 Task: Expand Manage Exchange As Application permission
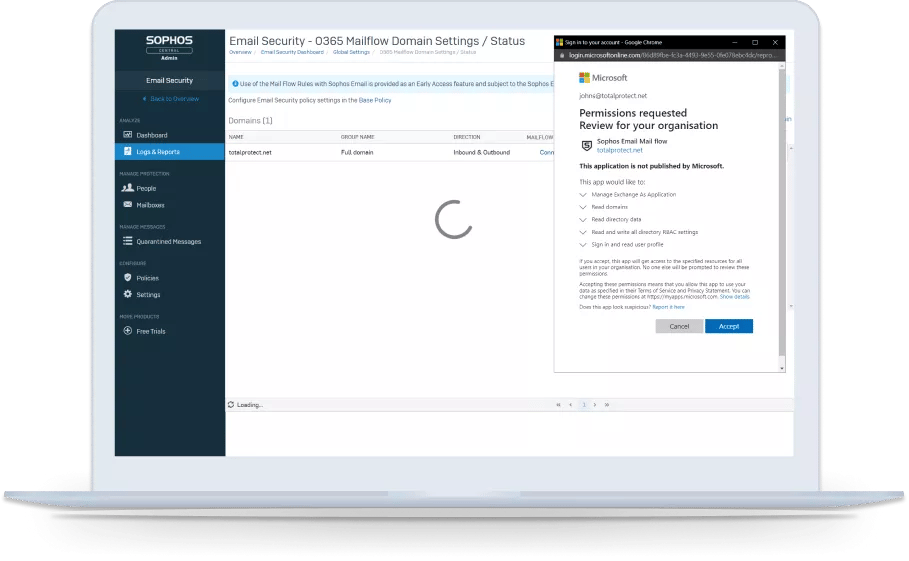(583, 195)
